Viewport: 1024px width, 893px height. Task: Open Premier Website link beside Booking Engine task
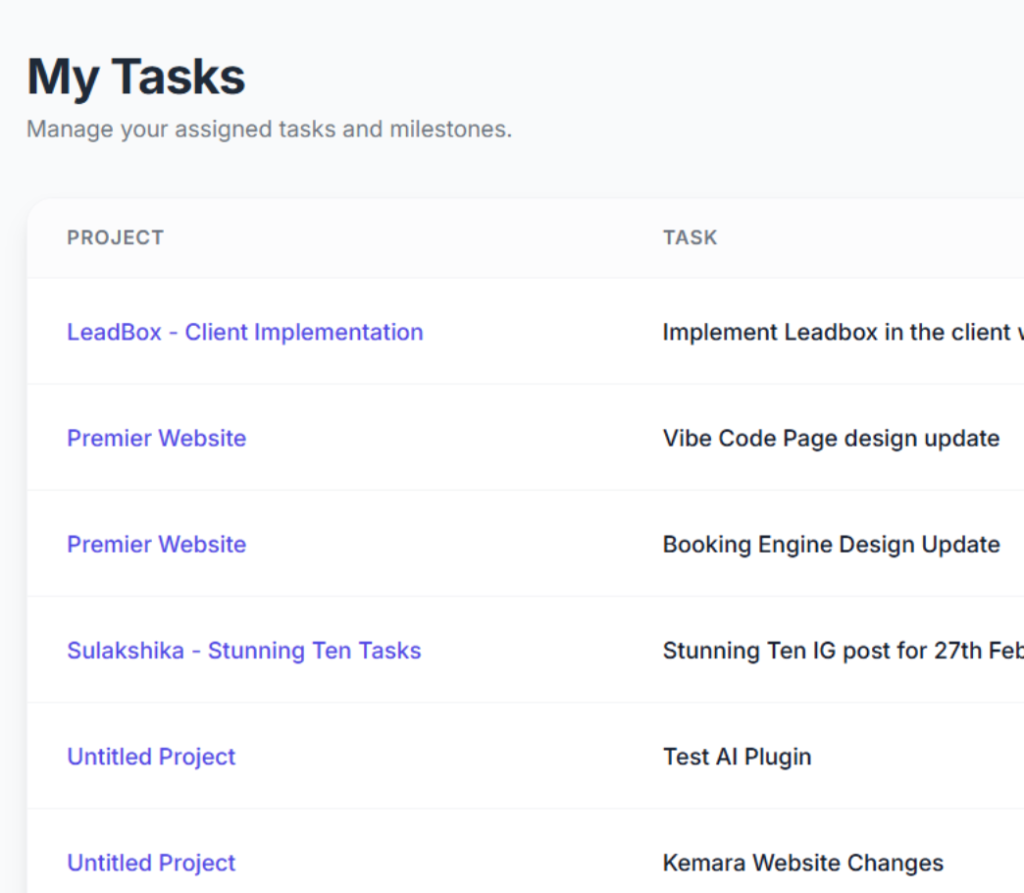[156, 544]
